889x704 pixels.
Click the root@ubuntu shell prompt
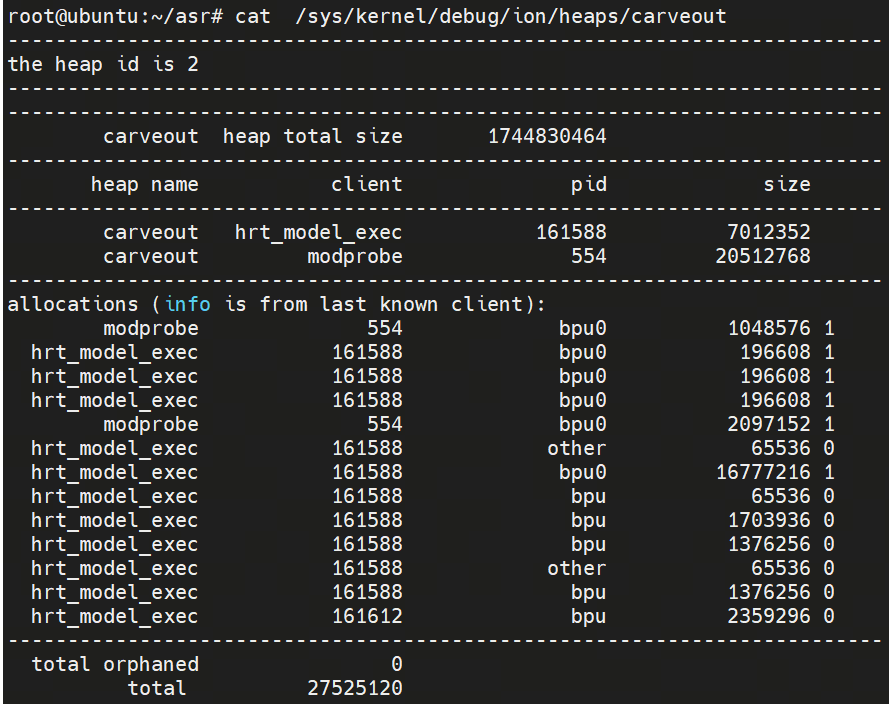(x=115, y=16)
